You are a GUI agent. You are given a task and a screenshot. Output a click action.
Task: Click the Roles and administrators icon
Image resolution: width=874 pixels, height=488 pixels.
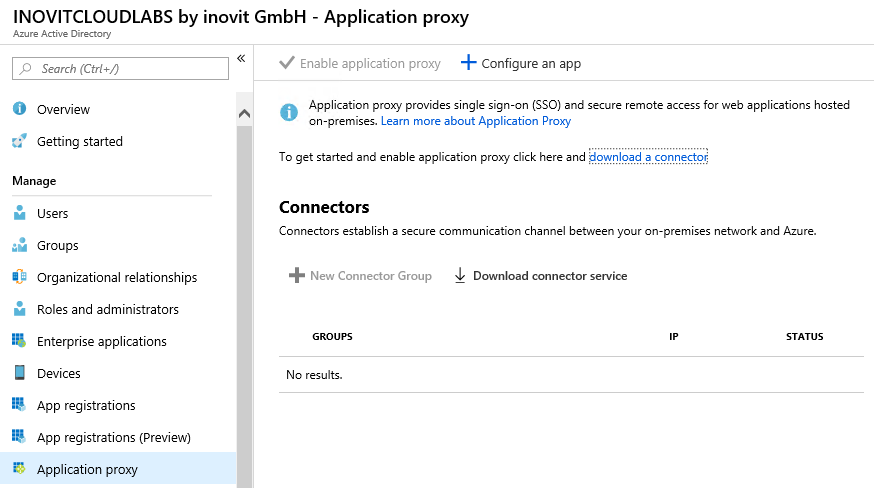tap(20, 309)
